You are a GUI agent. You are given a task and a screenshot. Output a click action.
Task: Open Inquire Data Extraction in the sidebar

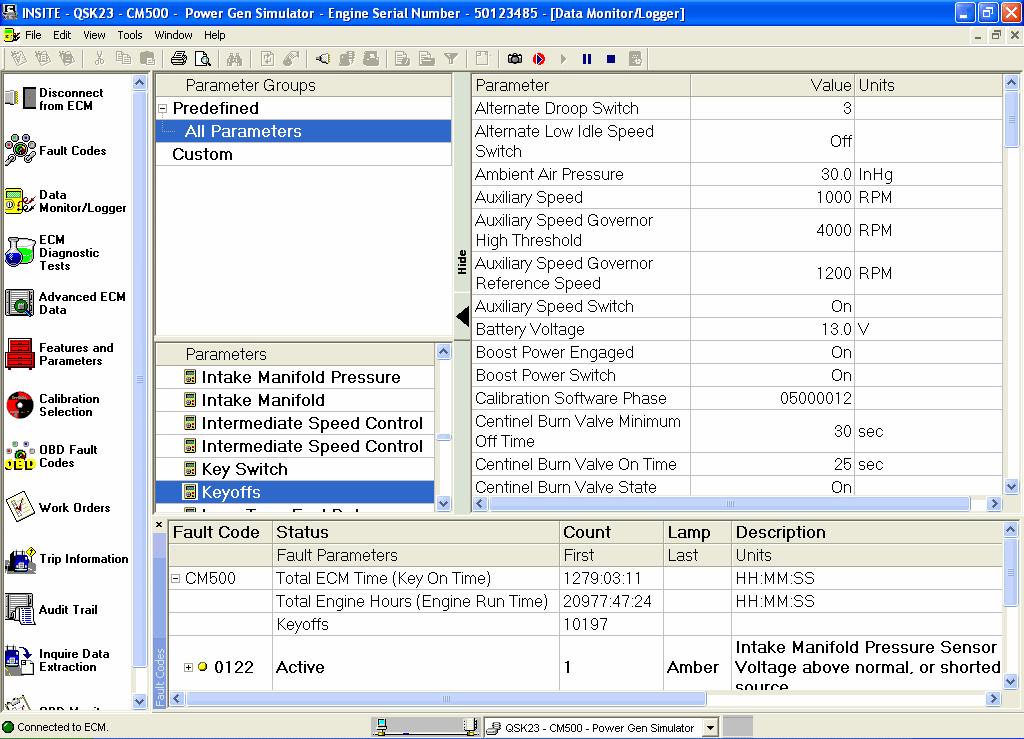57,660
